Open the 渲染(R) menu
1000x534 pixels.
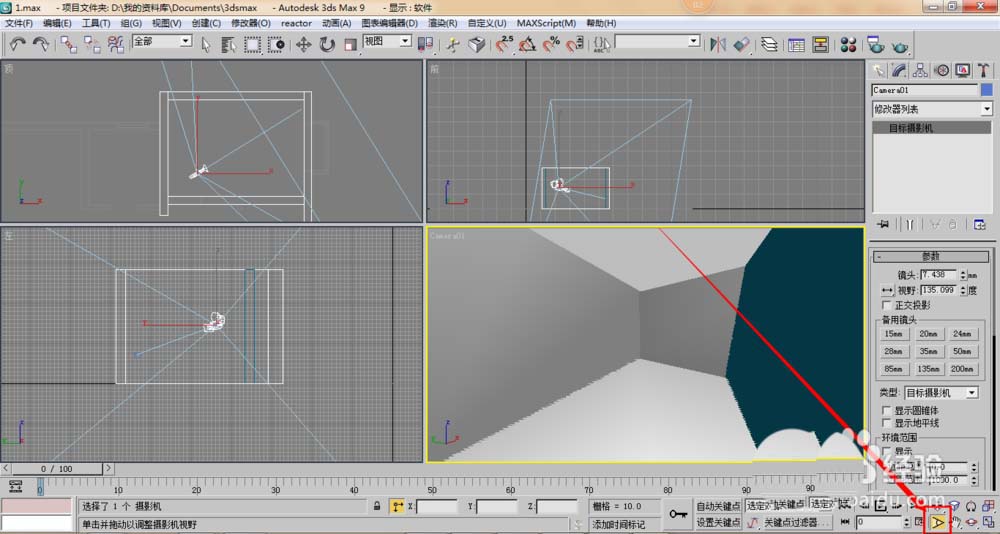coord(441,23)
